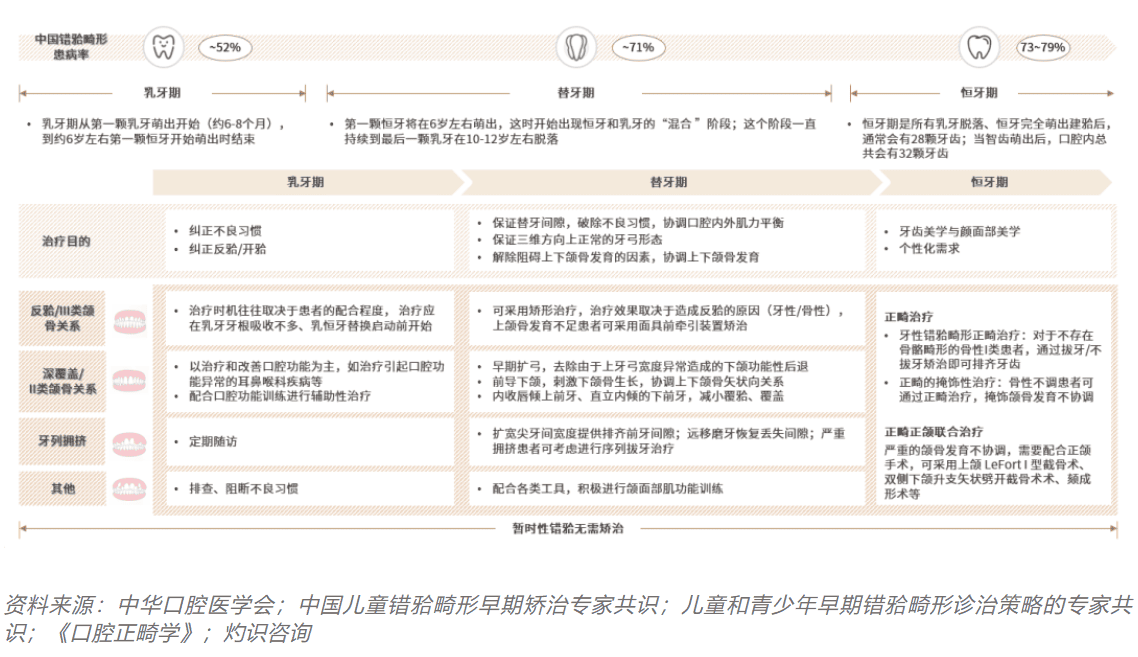
Task: Select the 反𬌗/III类颌骨关系 row label
Action: coord(63,319)
